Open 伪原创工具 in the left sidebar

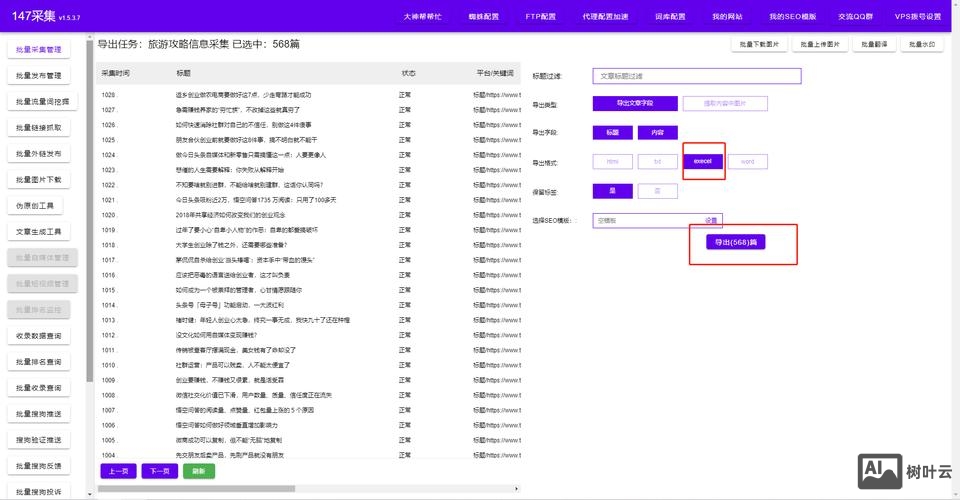[x=40, y=206]
